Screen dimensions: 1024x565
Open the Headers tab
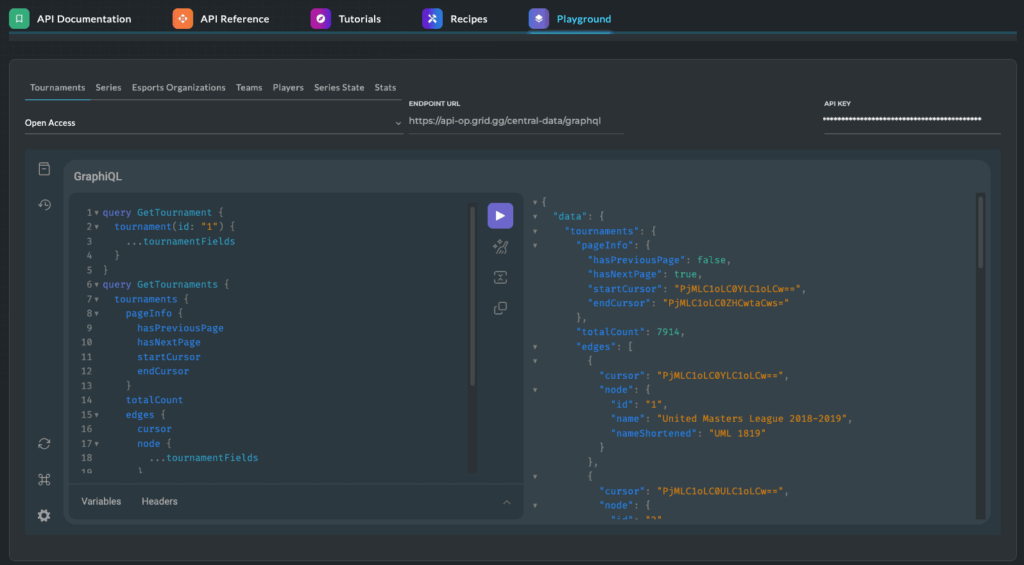[158, 501]
